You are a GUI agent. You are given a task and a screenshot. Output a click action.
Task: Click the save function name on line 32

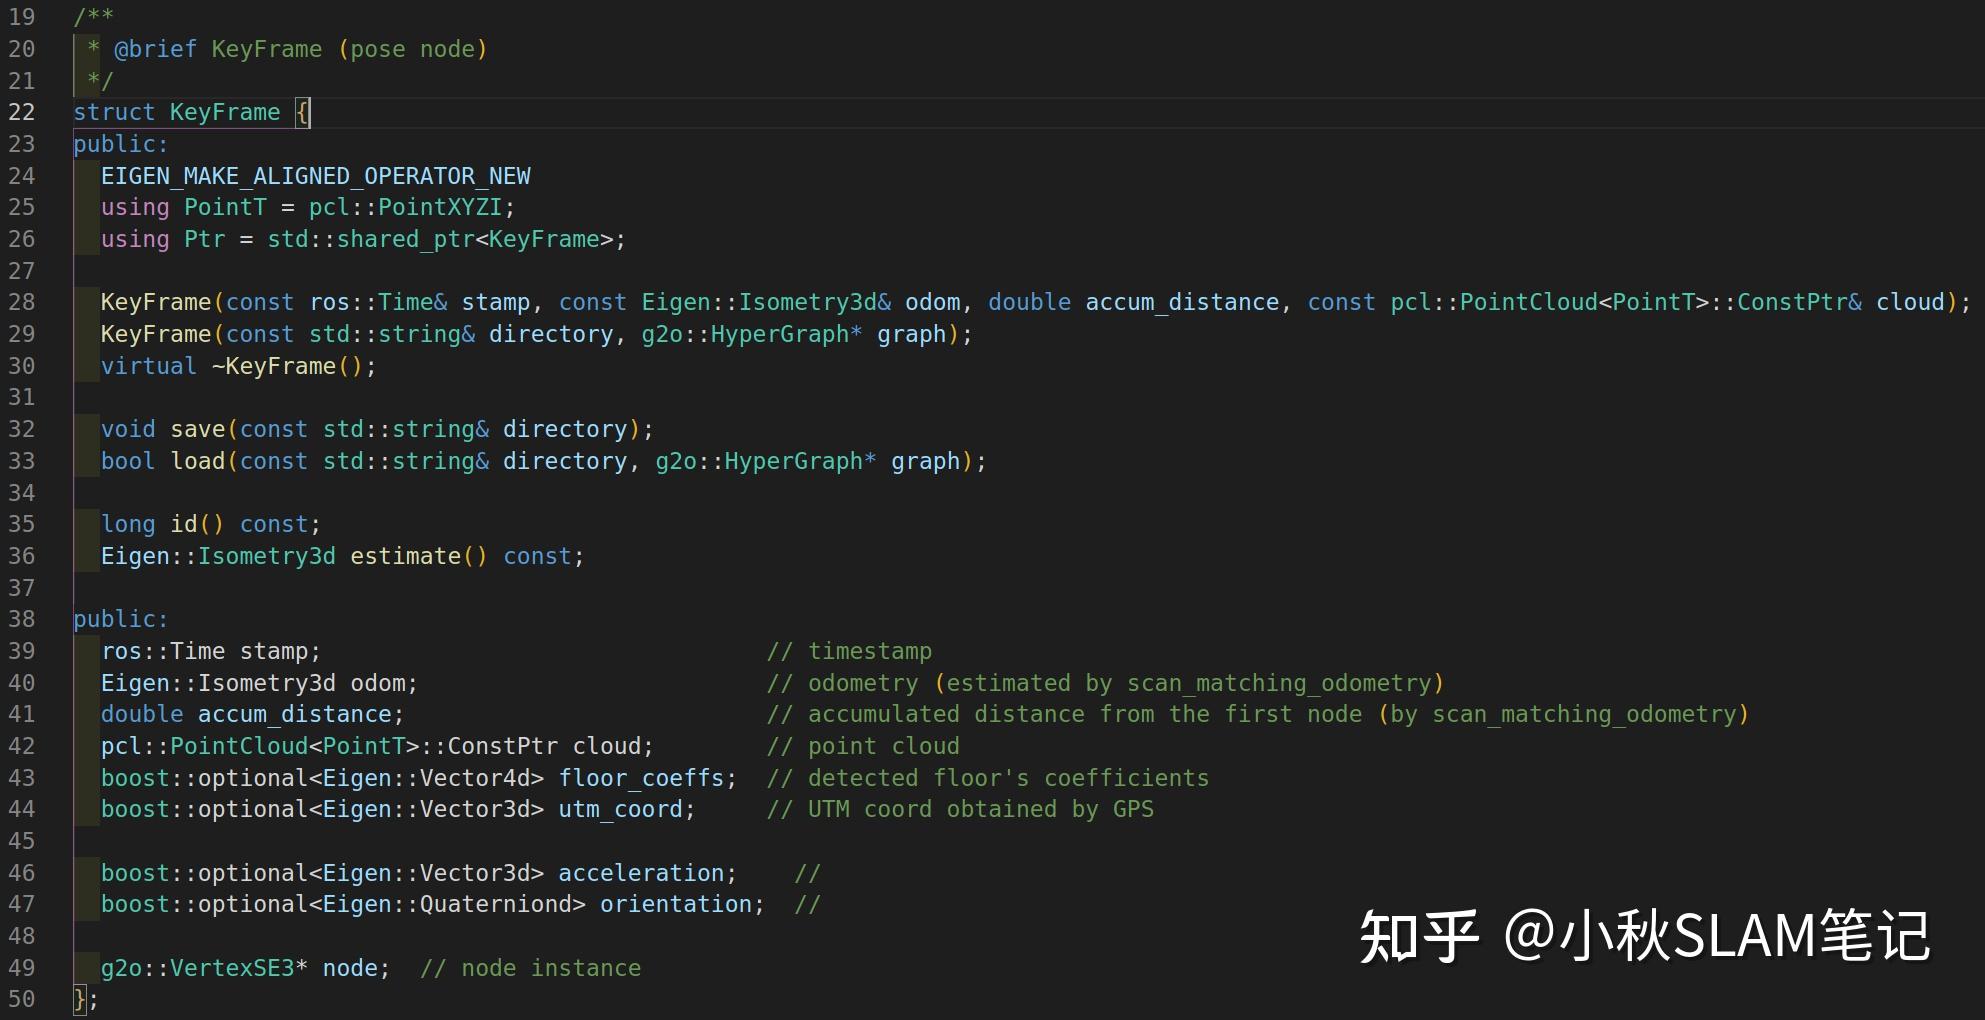point(197,428)
